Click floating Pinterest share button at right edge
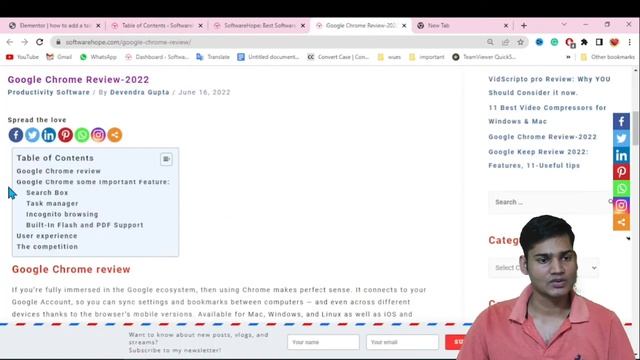640x360 pixels. [x=621, y=172]
